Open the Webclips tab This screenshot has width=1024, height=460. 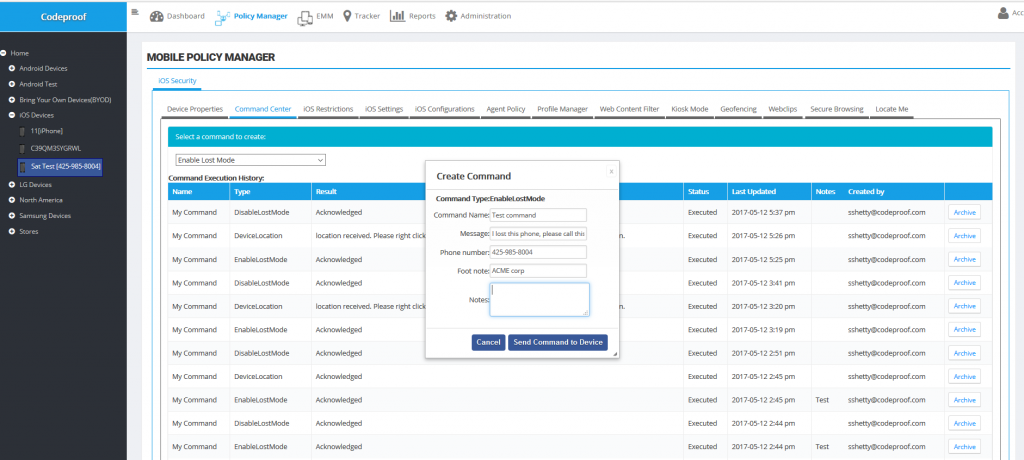(x=782, y=109)
